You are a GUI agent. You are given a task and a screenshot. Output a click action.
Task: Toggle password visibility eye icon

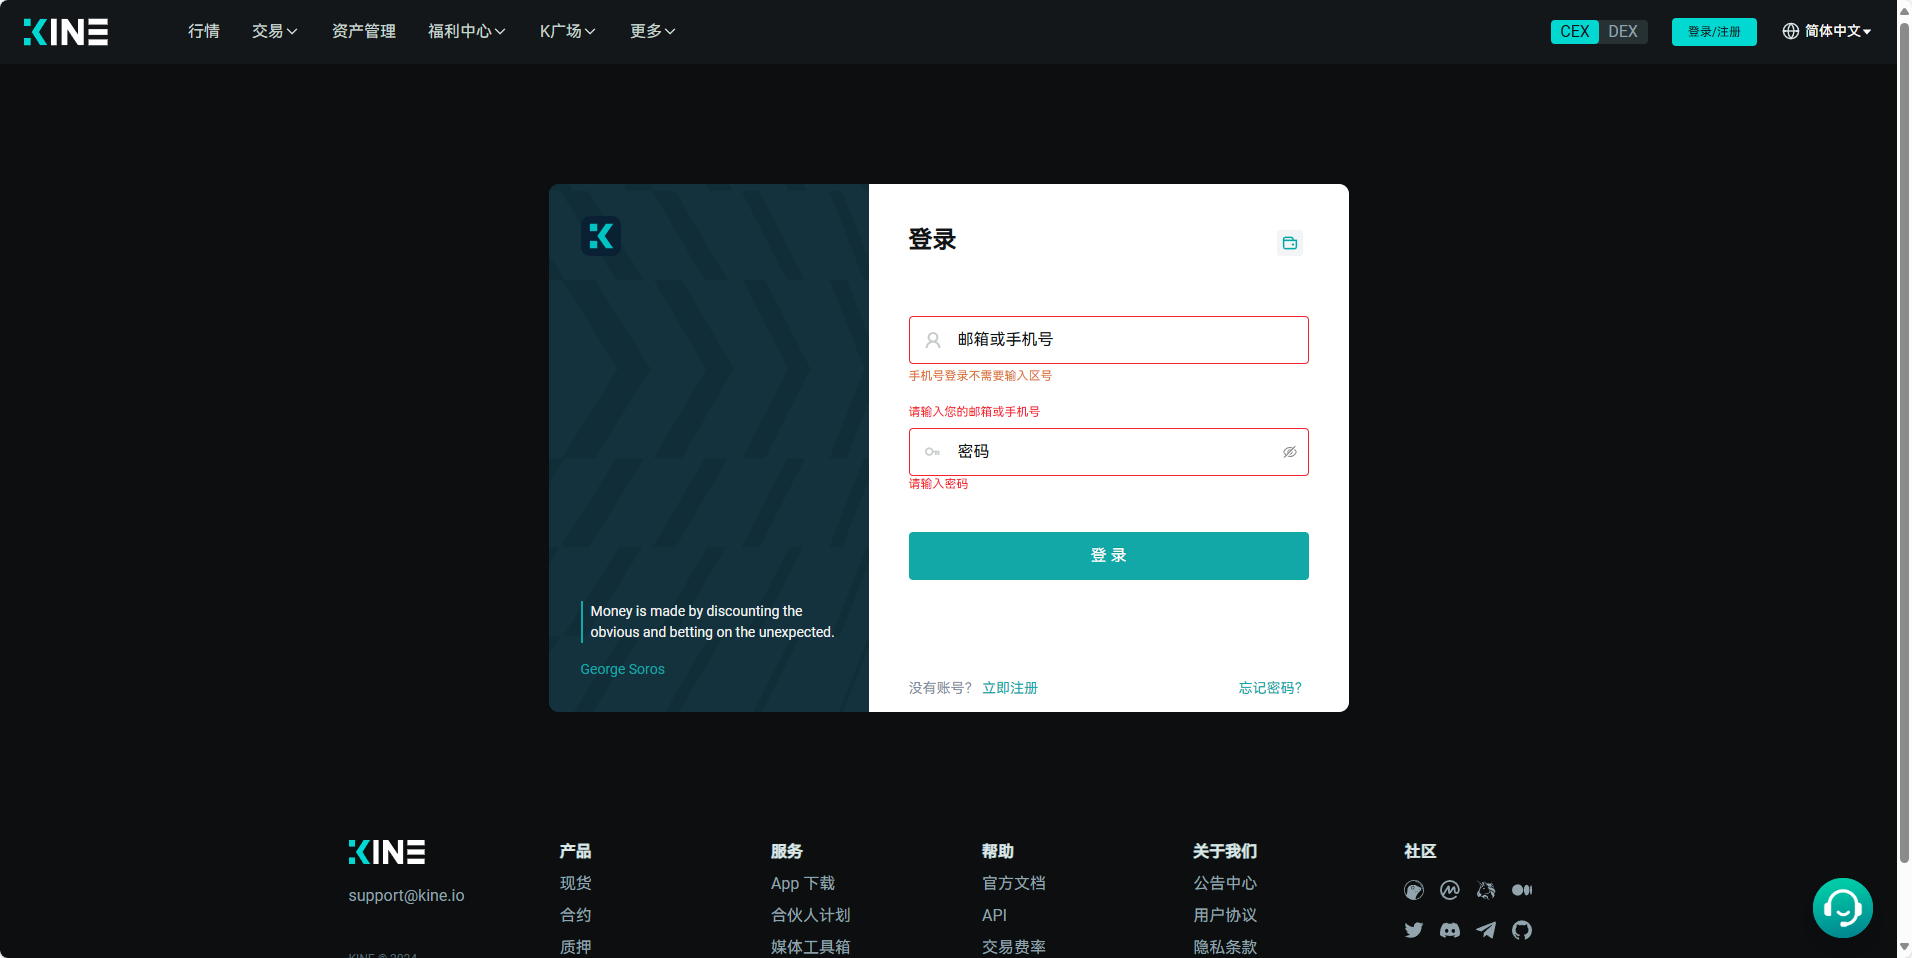tap(1290, 452)
